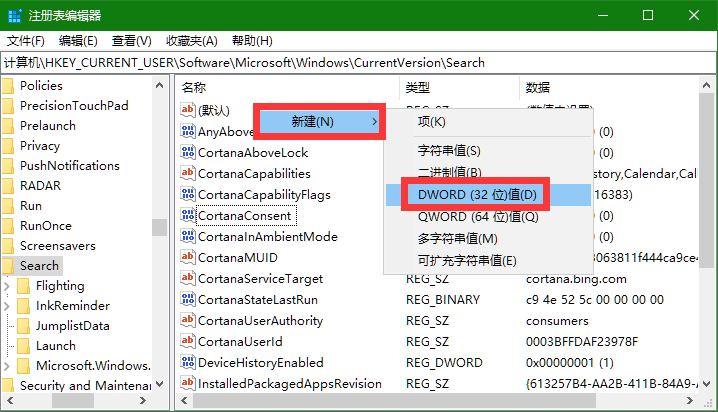718x412 pixels.
Task: Click the Registry Editor app icon in title bar
Action: (15, 16)
